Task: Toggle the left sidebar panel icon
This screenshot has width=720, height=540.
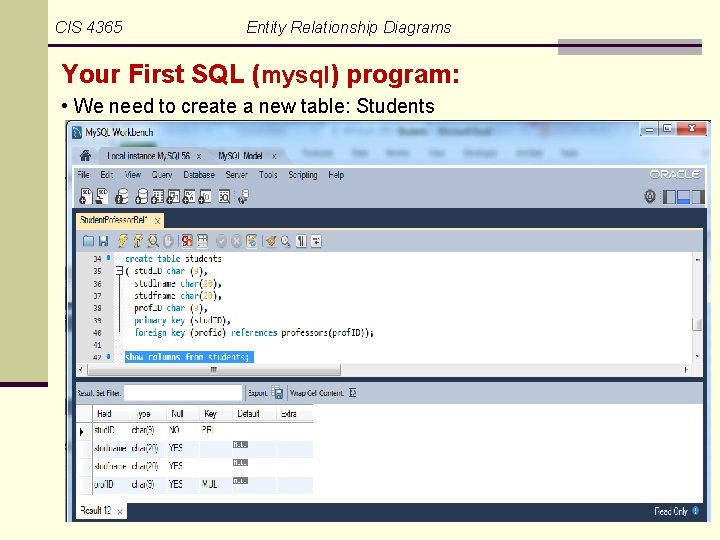Action: pos(669,197)
